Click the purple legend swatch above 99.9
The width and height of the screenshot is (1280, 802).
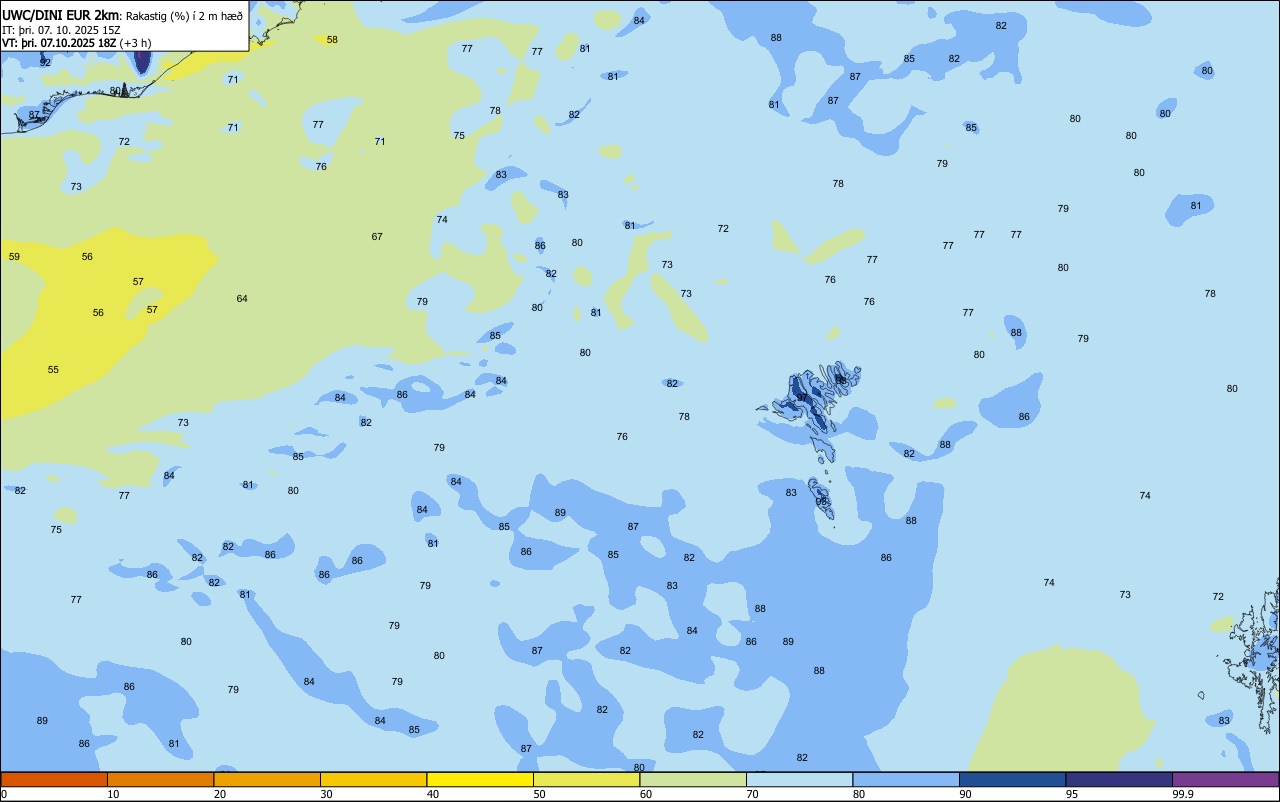[1225, 779]
